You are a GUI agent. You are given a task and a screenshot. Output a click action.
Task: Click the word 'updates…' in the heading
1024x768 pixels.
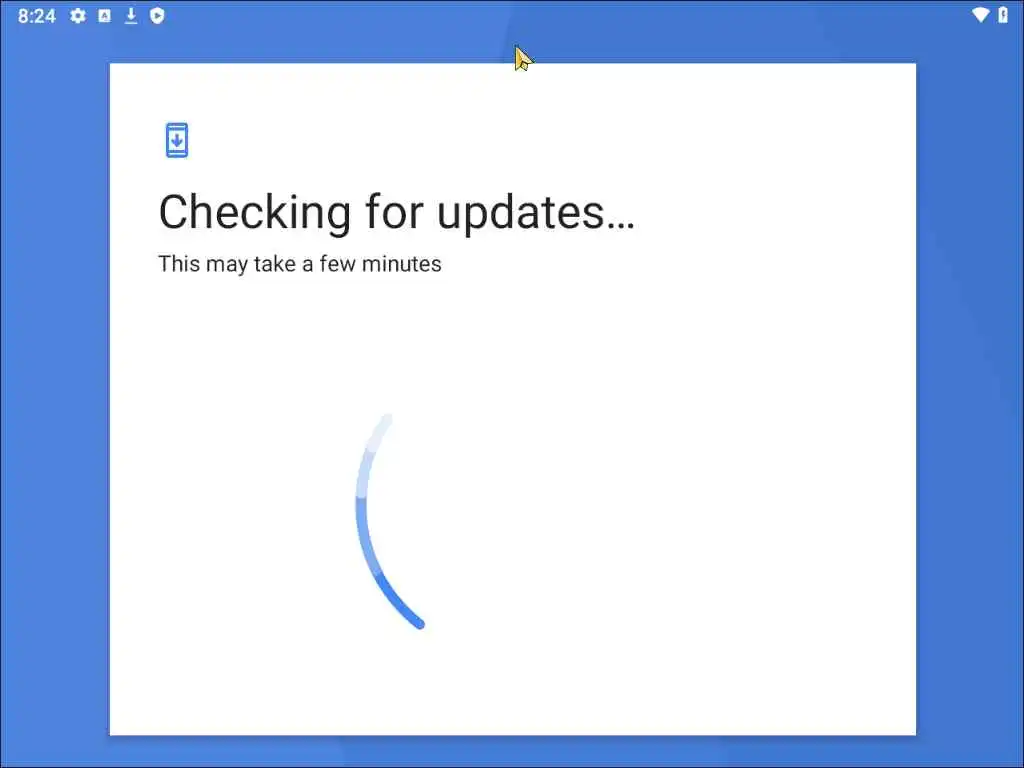pyautogui.click(x=536, y=213)
